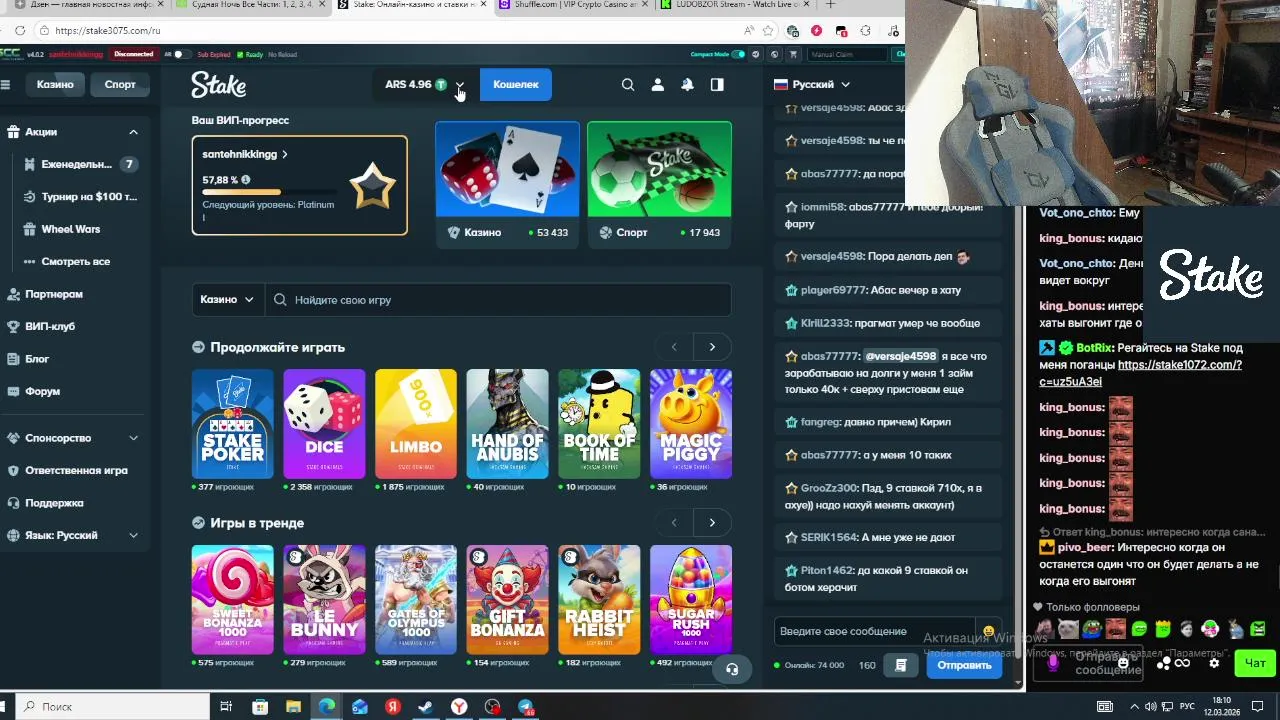The image size is (1280, 720).
Task: Toggle the Ready checkbox
Action: click(x=240, y=54)
